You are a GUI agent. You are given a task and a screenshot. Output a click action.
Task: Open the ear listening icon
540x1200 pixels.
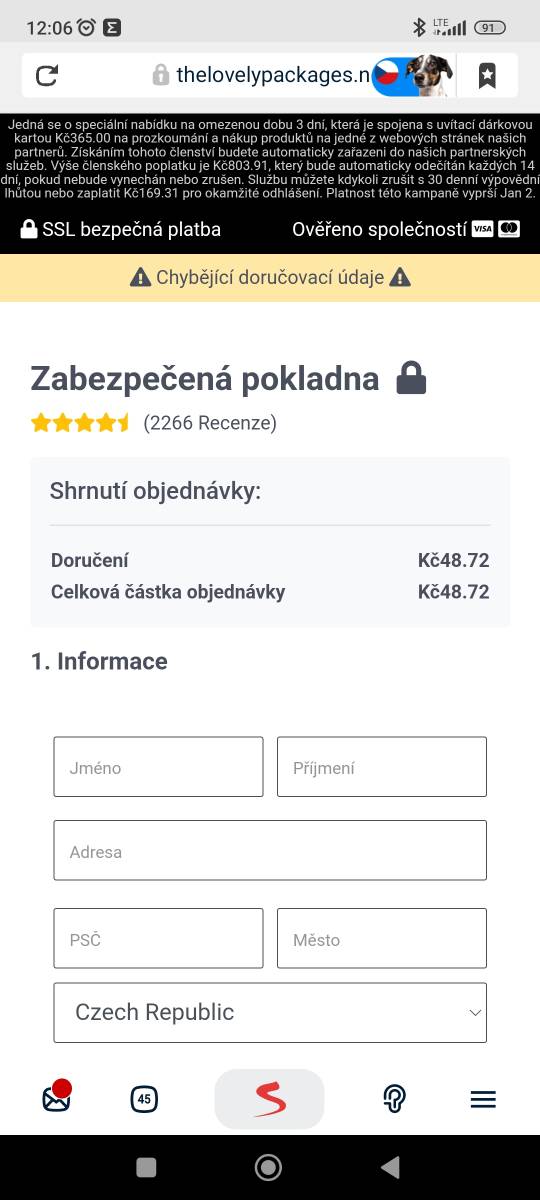tap(395, 1099)
